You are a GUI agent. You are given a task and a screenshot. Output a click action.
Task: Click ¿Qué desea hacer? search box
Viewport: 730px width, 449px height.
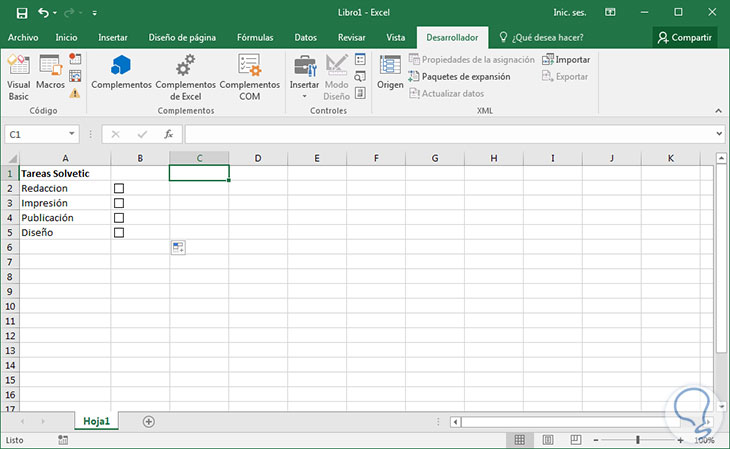point(541,37)
